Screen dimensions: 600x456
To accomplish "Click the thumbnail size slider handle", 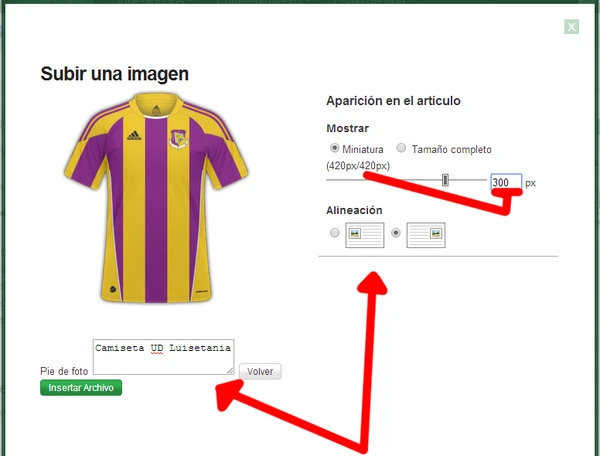I will [445, 180].
